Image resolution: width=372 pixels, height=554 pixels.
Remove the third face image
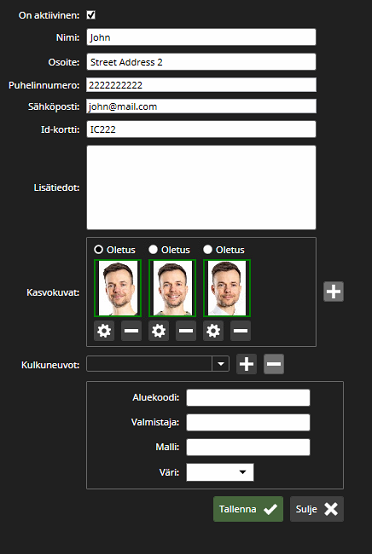tap(241, 331)
